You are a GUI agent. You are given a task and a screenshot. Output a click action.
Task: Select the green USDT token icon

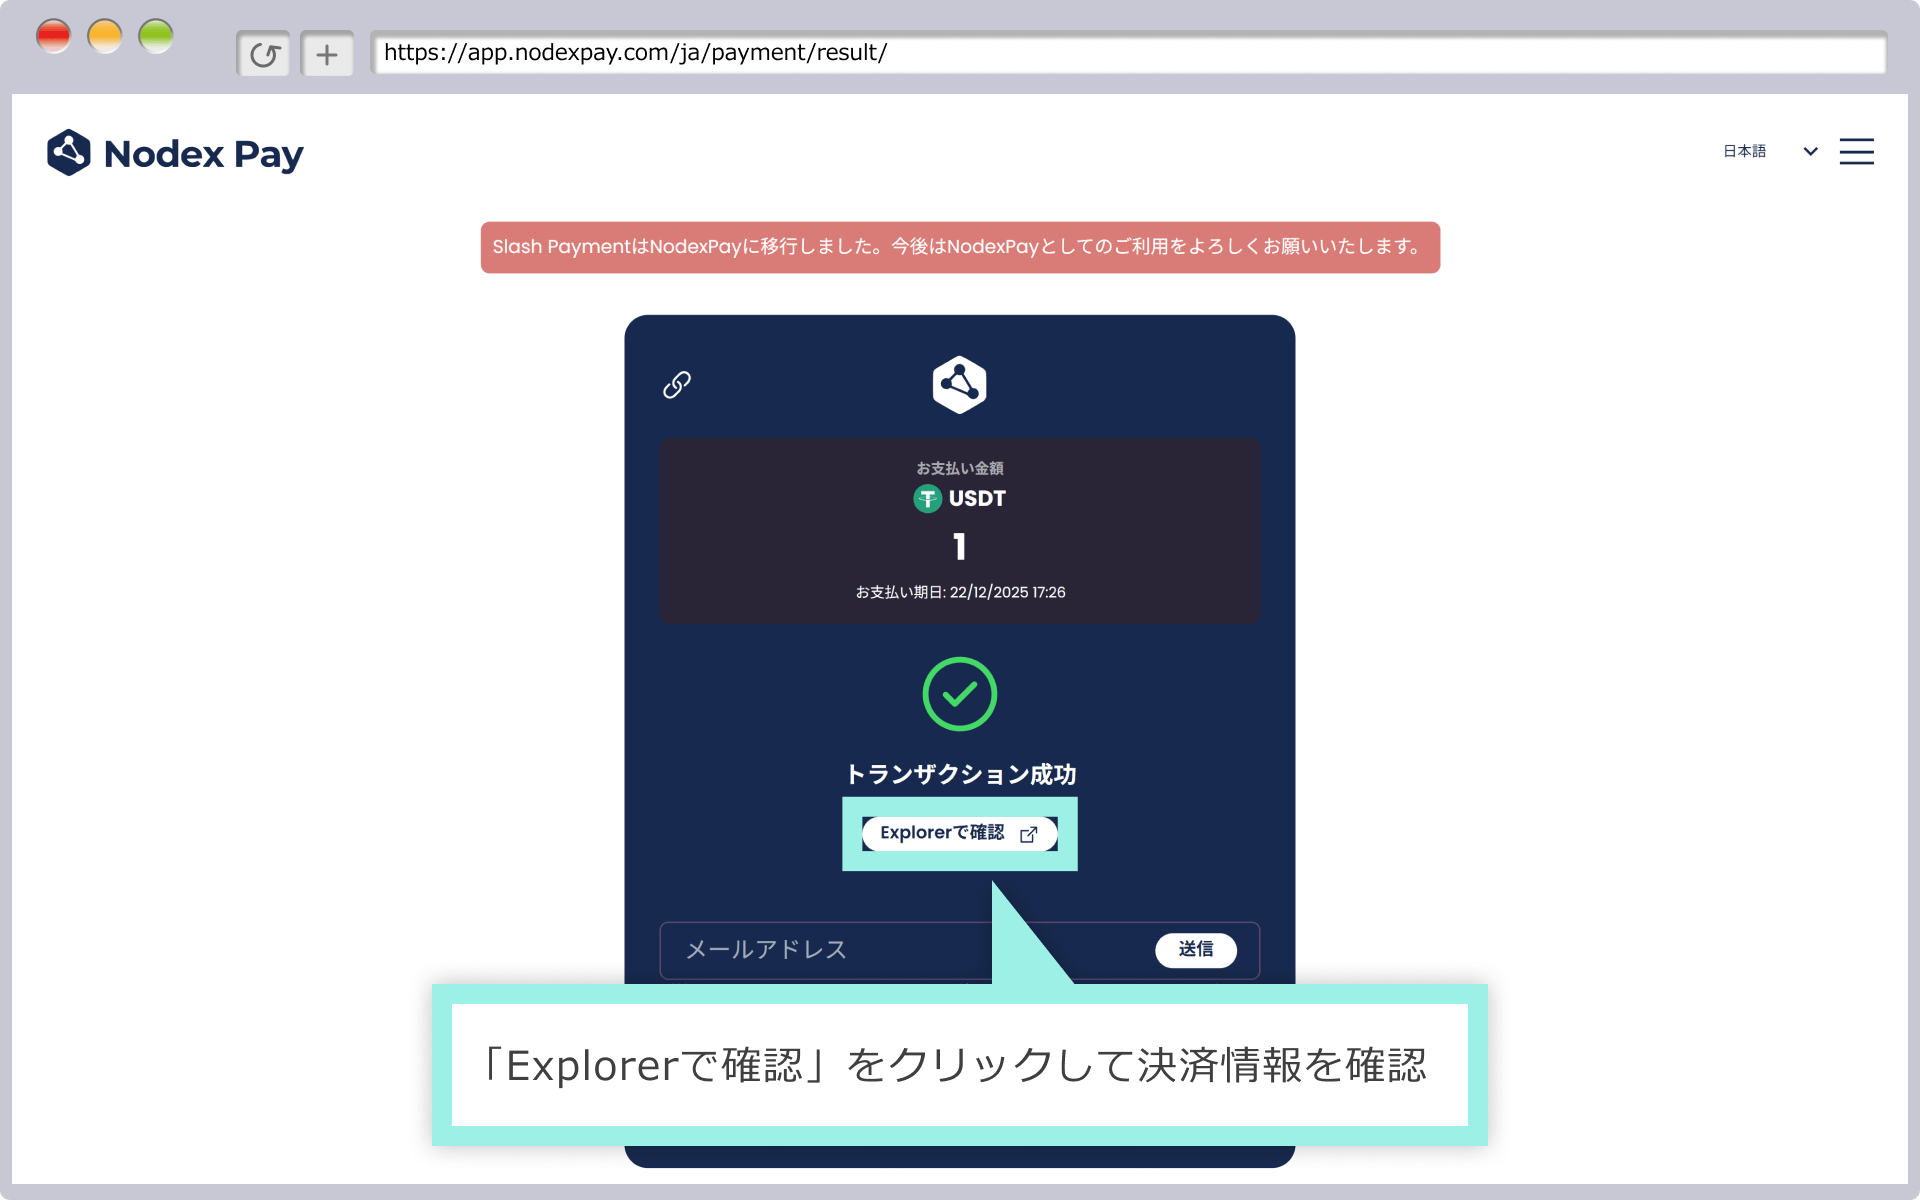click(927, 499)
